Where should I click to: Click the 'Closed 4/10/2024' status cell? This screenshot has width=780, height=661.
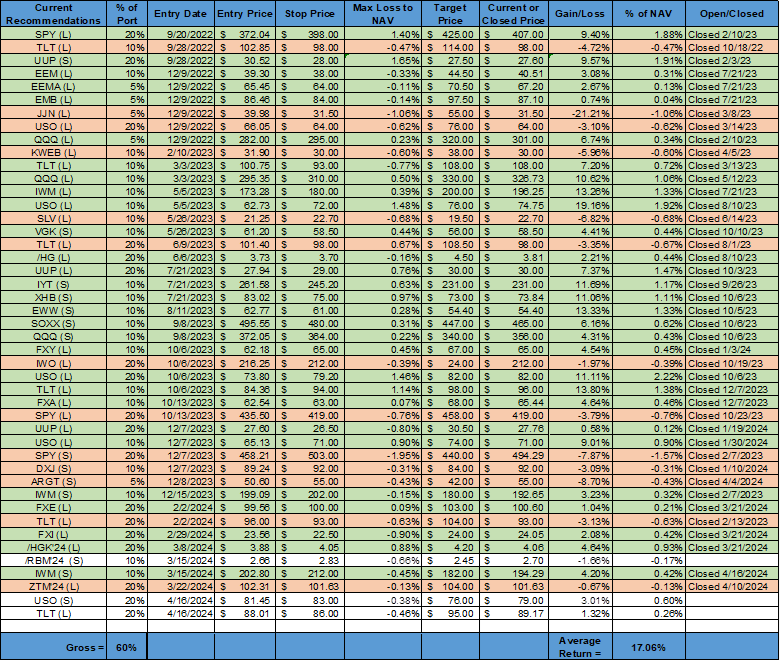(x=732, y=587)
